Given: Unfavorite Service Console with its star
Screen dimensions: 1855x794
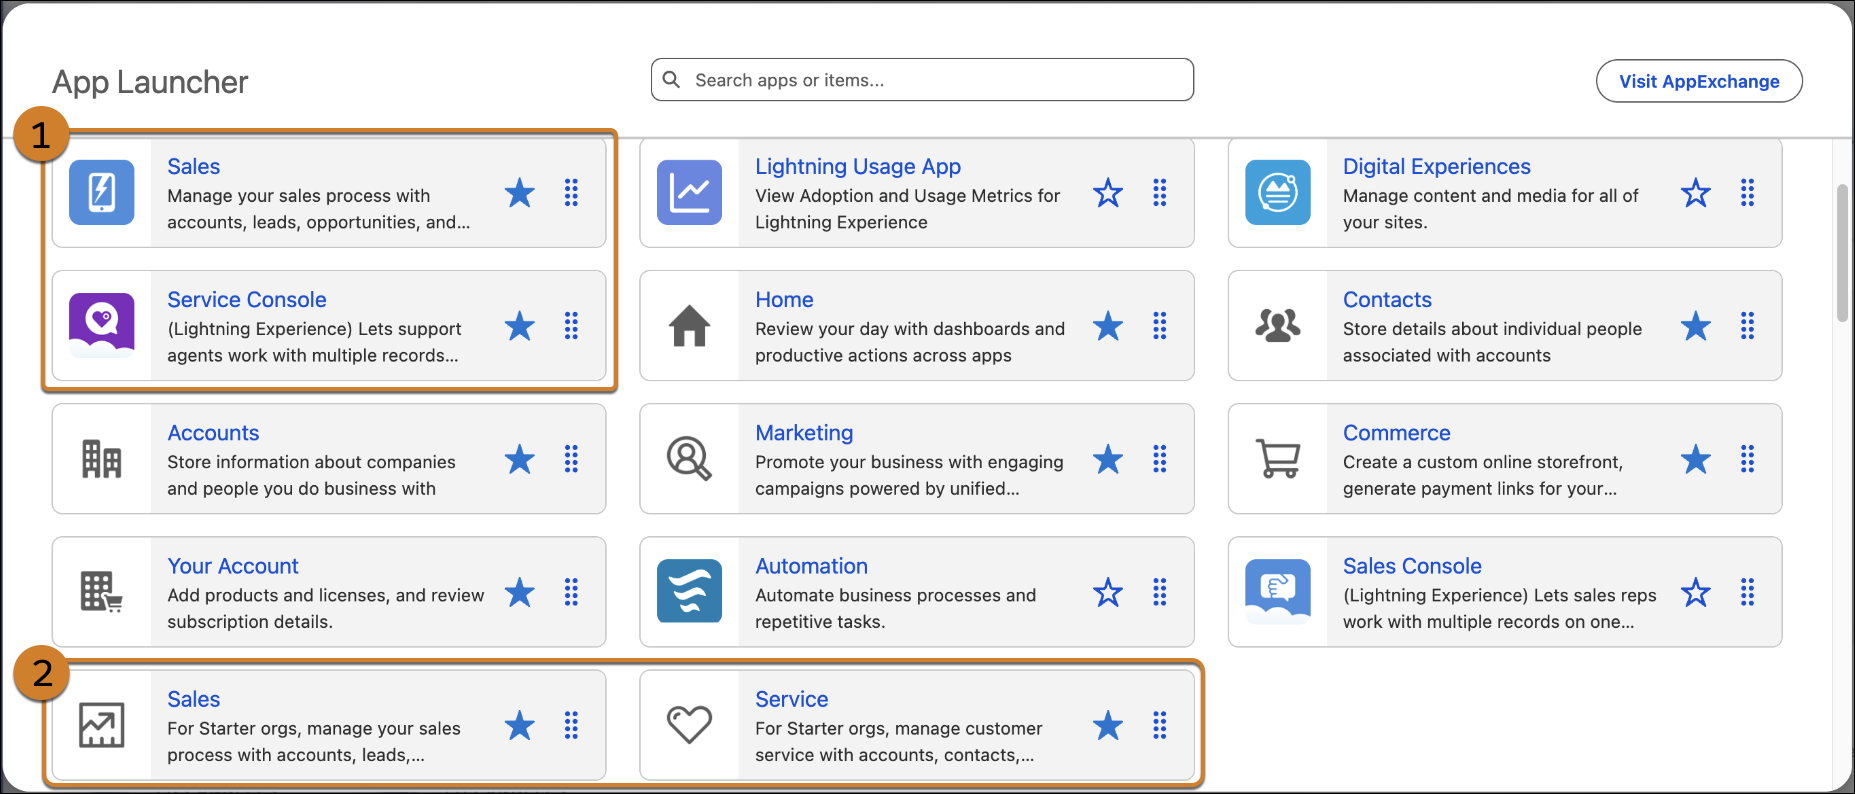Looking at the screenshot, I should [x=519, y=325].
